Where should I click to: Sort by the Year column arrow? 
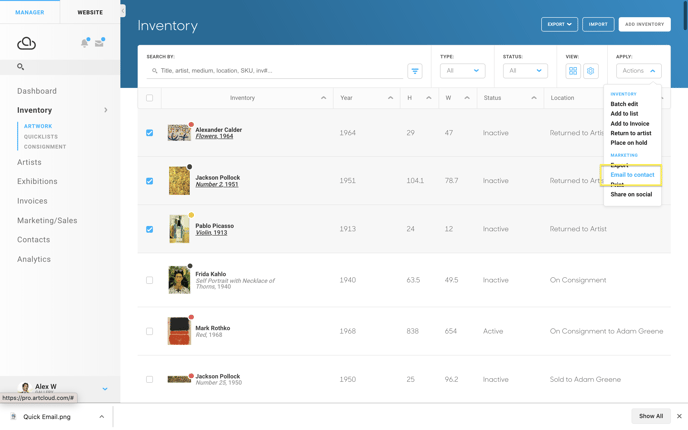pyautogui.click(x=391, y=98)
